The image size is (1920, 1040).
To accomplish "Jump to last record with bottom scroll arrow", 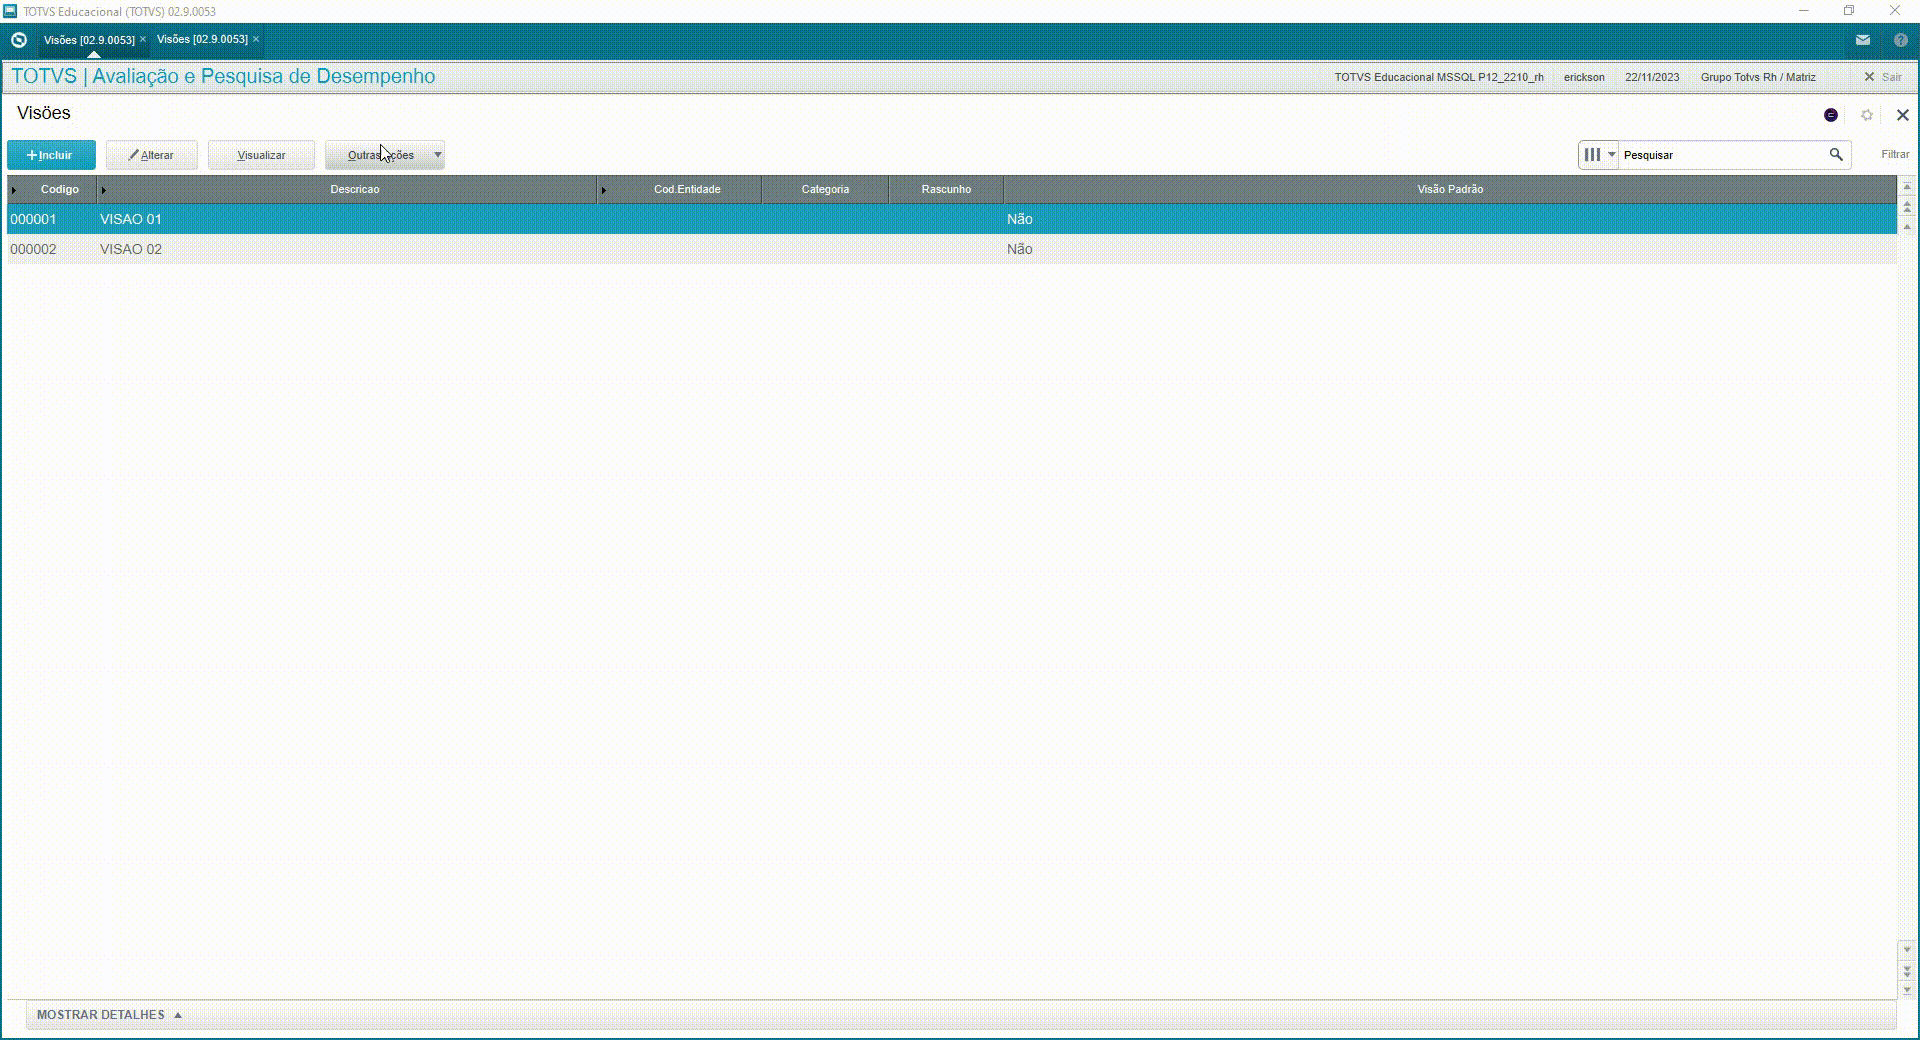I will pos(1907,990).
